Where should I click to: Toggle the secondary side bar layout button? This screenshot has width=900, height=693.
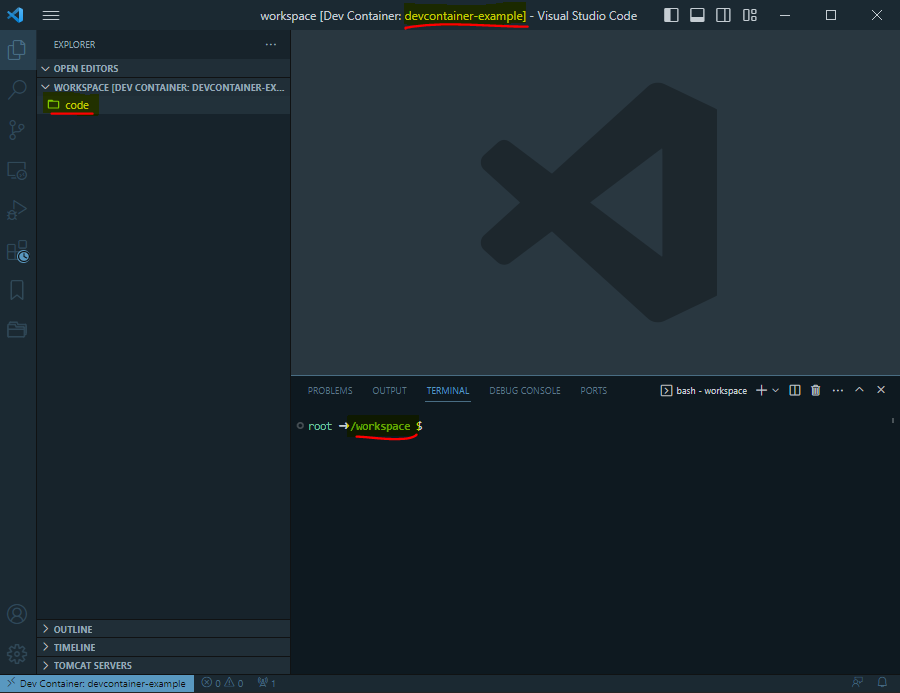tap(723, 16)
